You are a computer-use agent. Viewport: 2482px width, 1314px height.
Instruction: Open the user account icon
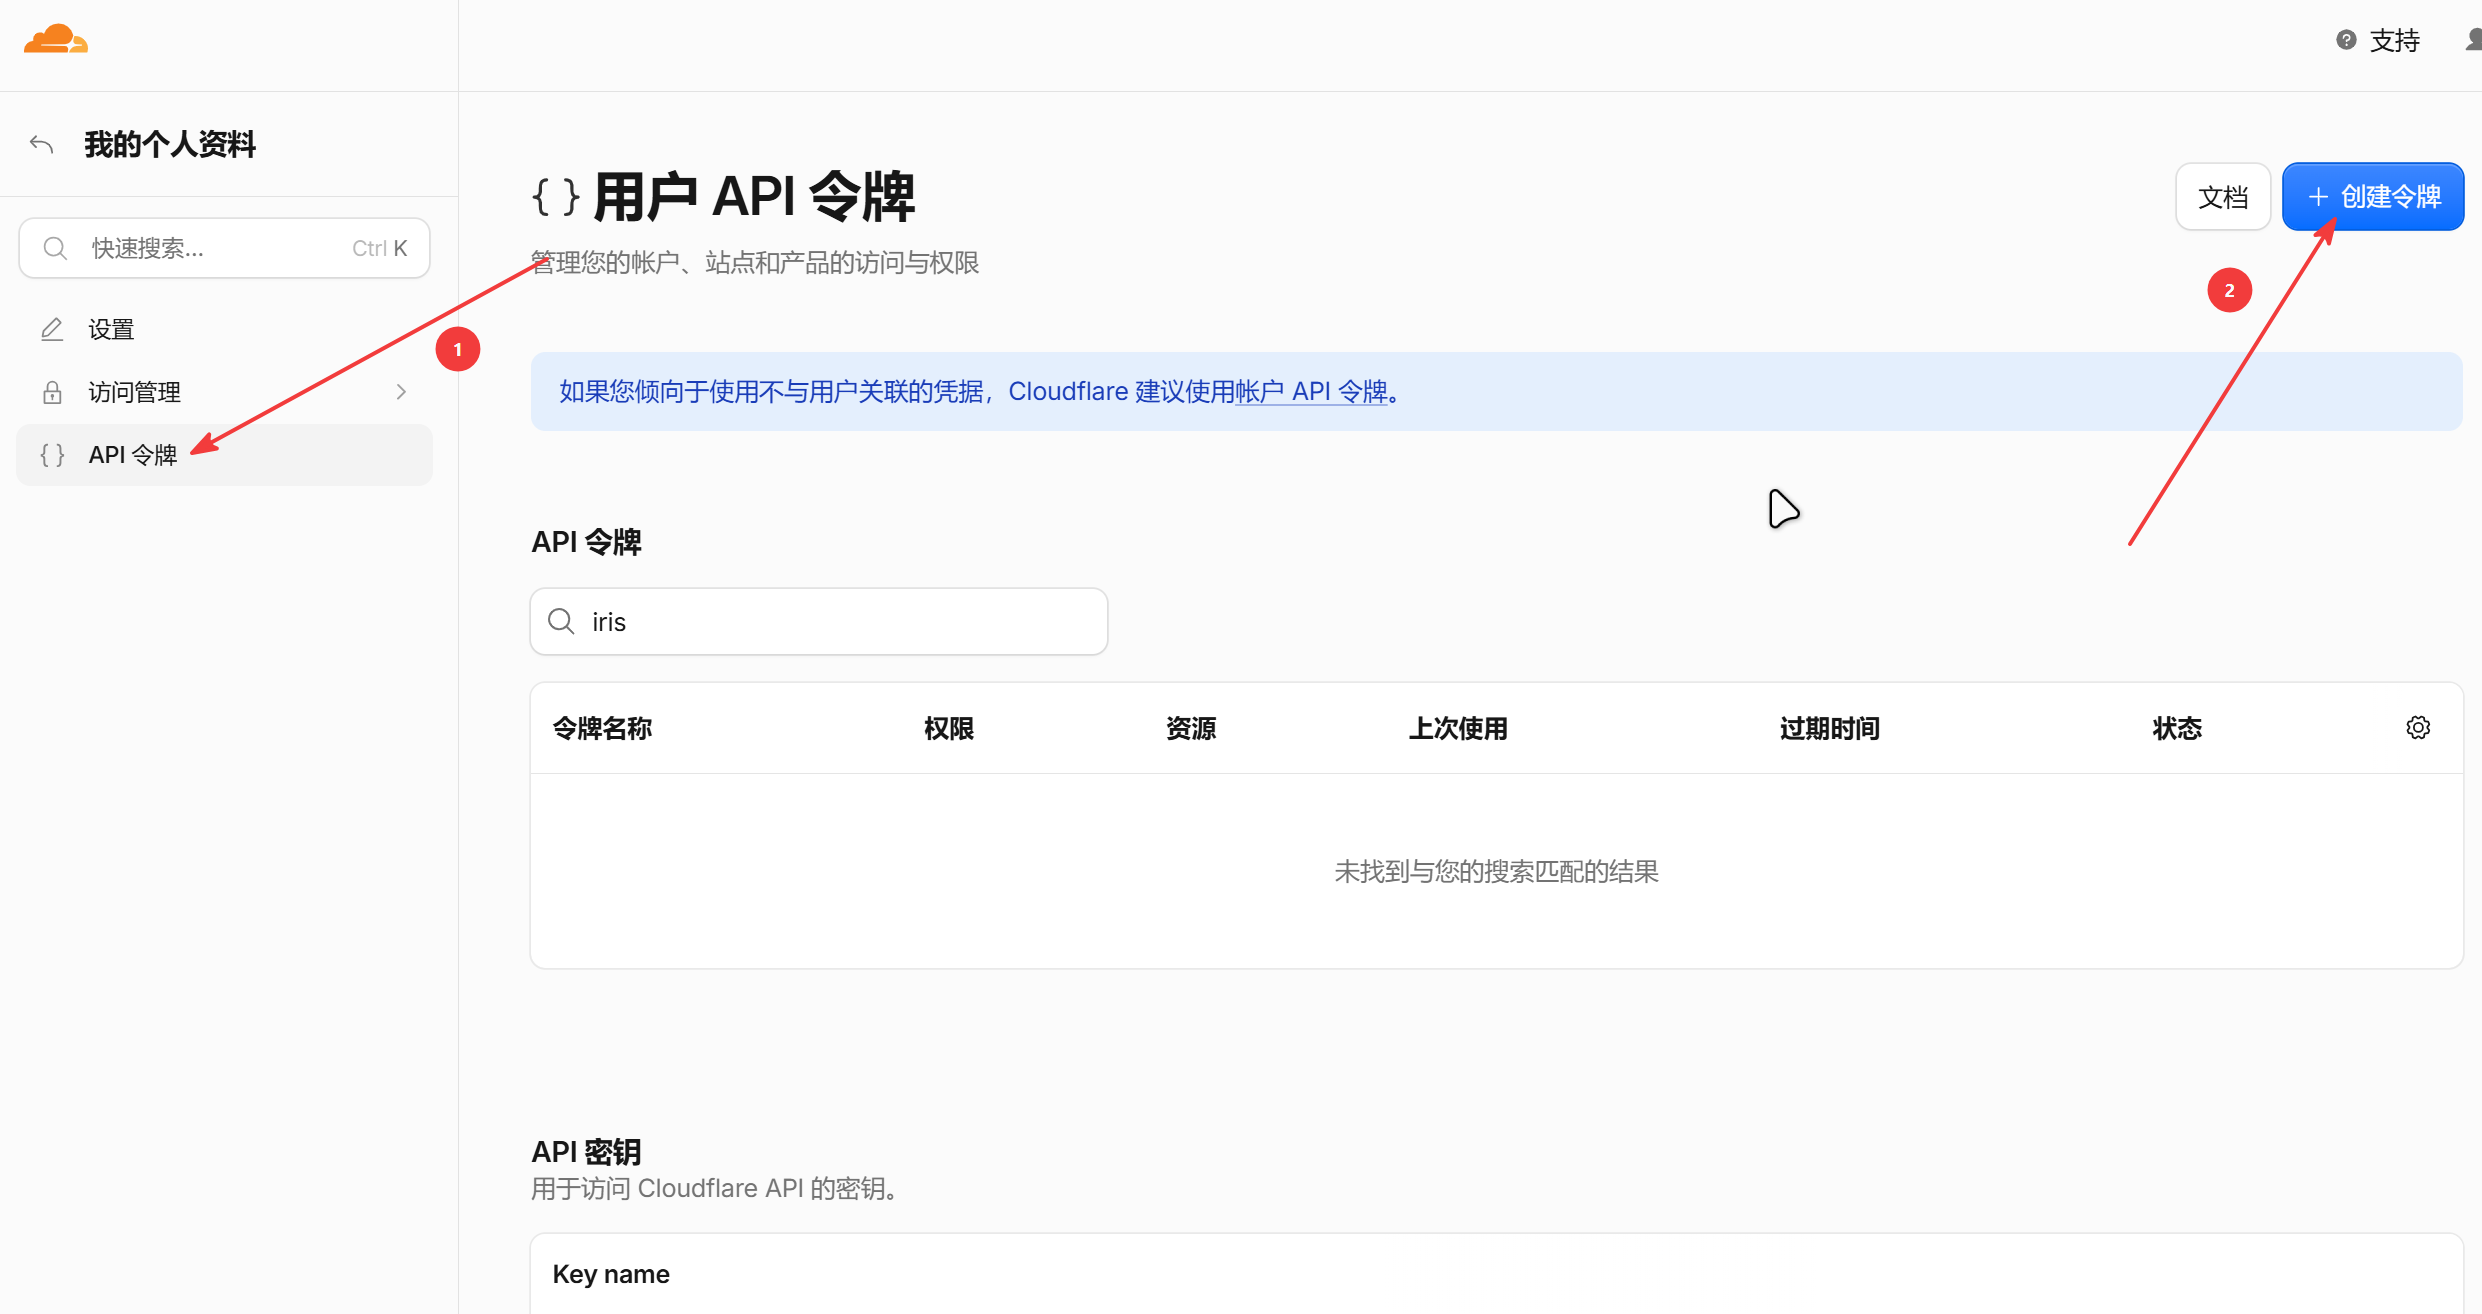pyautogui.click(x=2472, y=40)
